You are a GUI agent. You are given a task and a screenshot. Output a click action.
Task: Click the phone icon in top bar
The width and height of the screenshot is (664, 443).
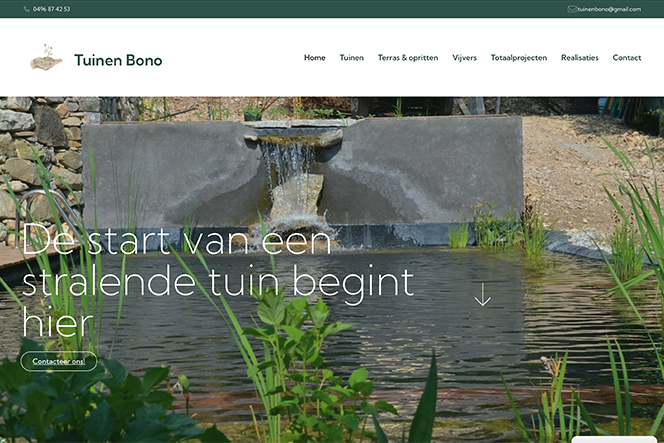pos(26,9)
